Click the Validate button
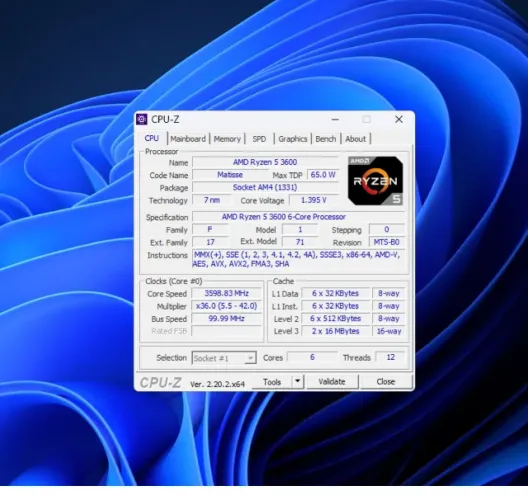The image size is (528, 500). (332, 382)
